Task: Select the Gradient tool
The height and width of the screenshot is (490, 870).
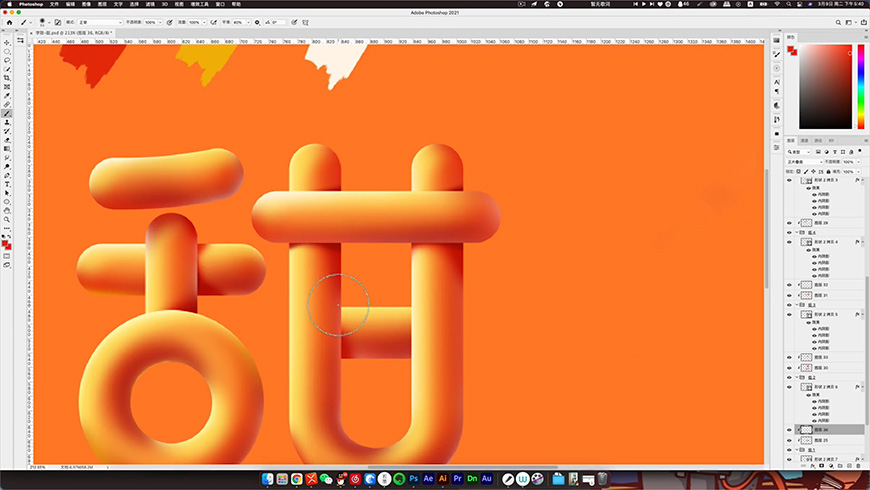Action: click(7, 149)
